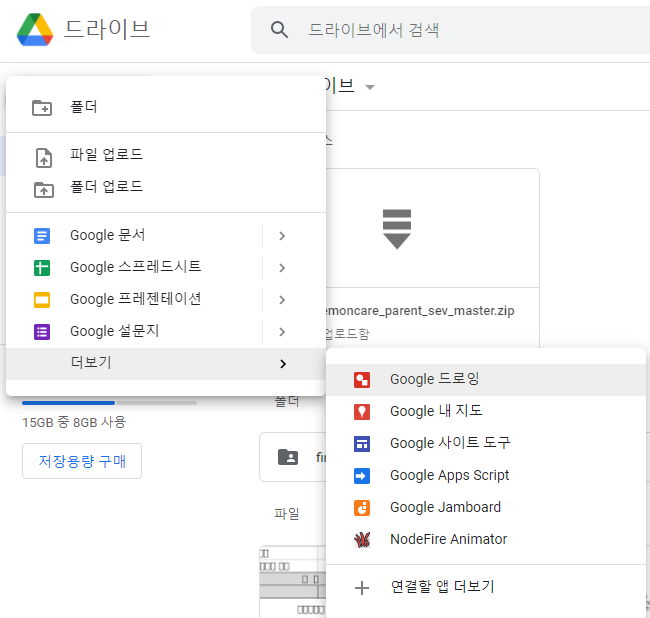Viewport: 650px width, 618px height.
Task: Click the NodeFire Animator flame icon
Action: 362,540
